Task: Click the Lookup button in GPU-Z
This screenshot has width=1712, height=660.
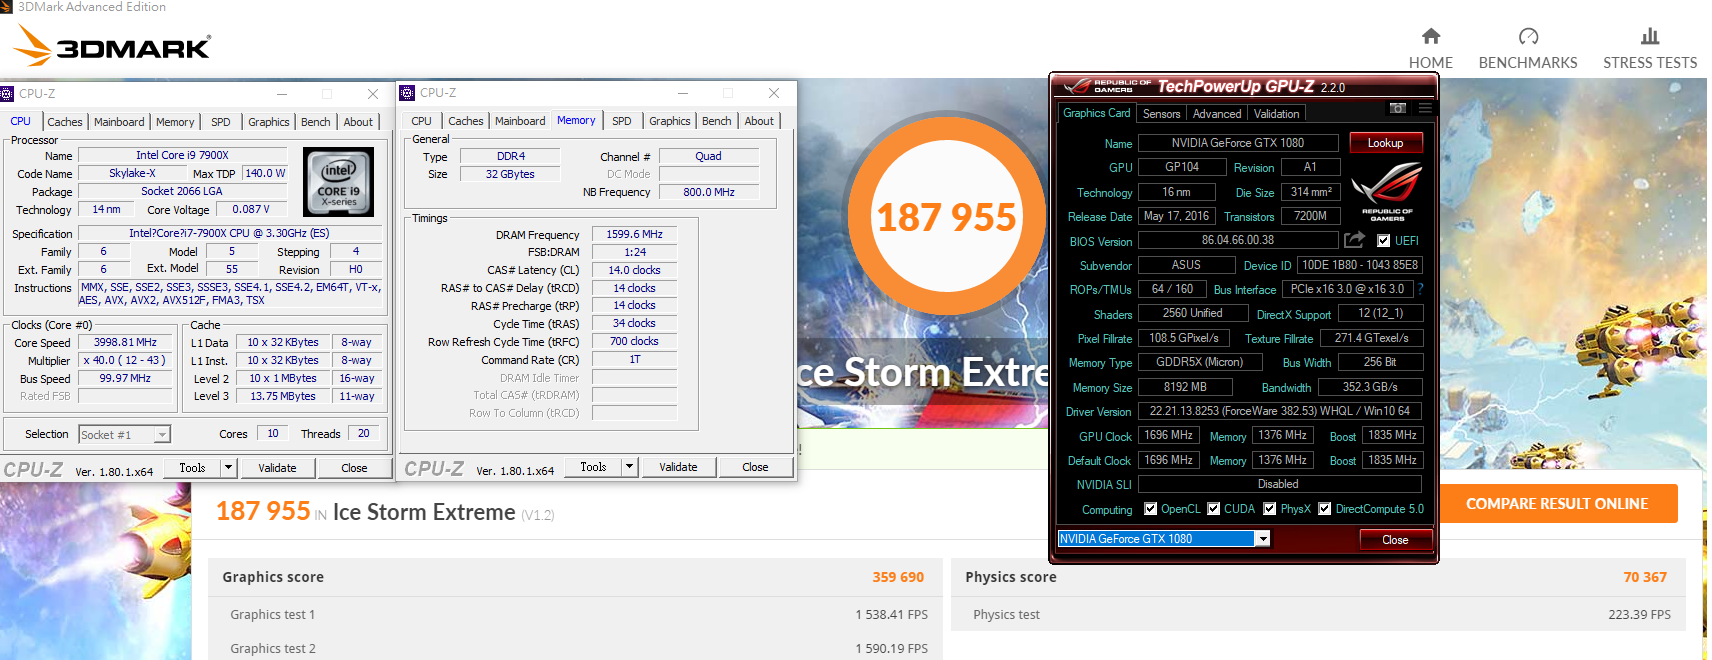Action: point(1386,143)
